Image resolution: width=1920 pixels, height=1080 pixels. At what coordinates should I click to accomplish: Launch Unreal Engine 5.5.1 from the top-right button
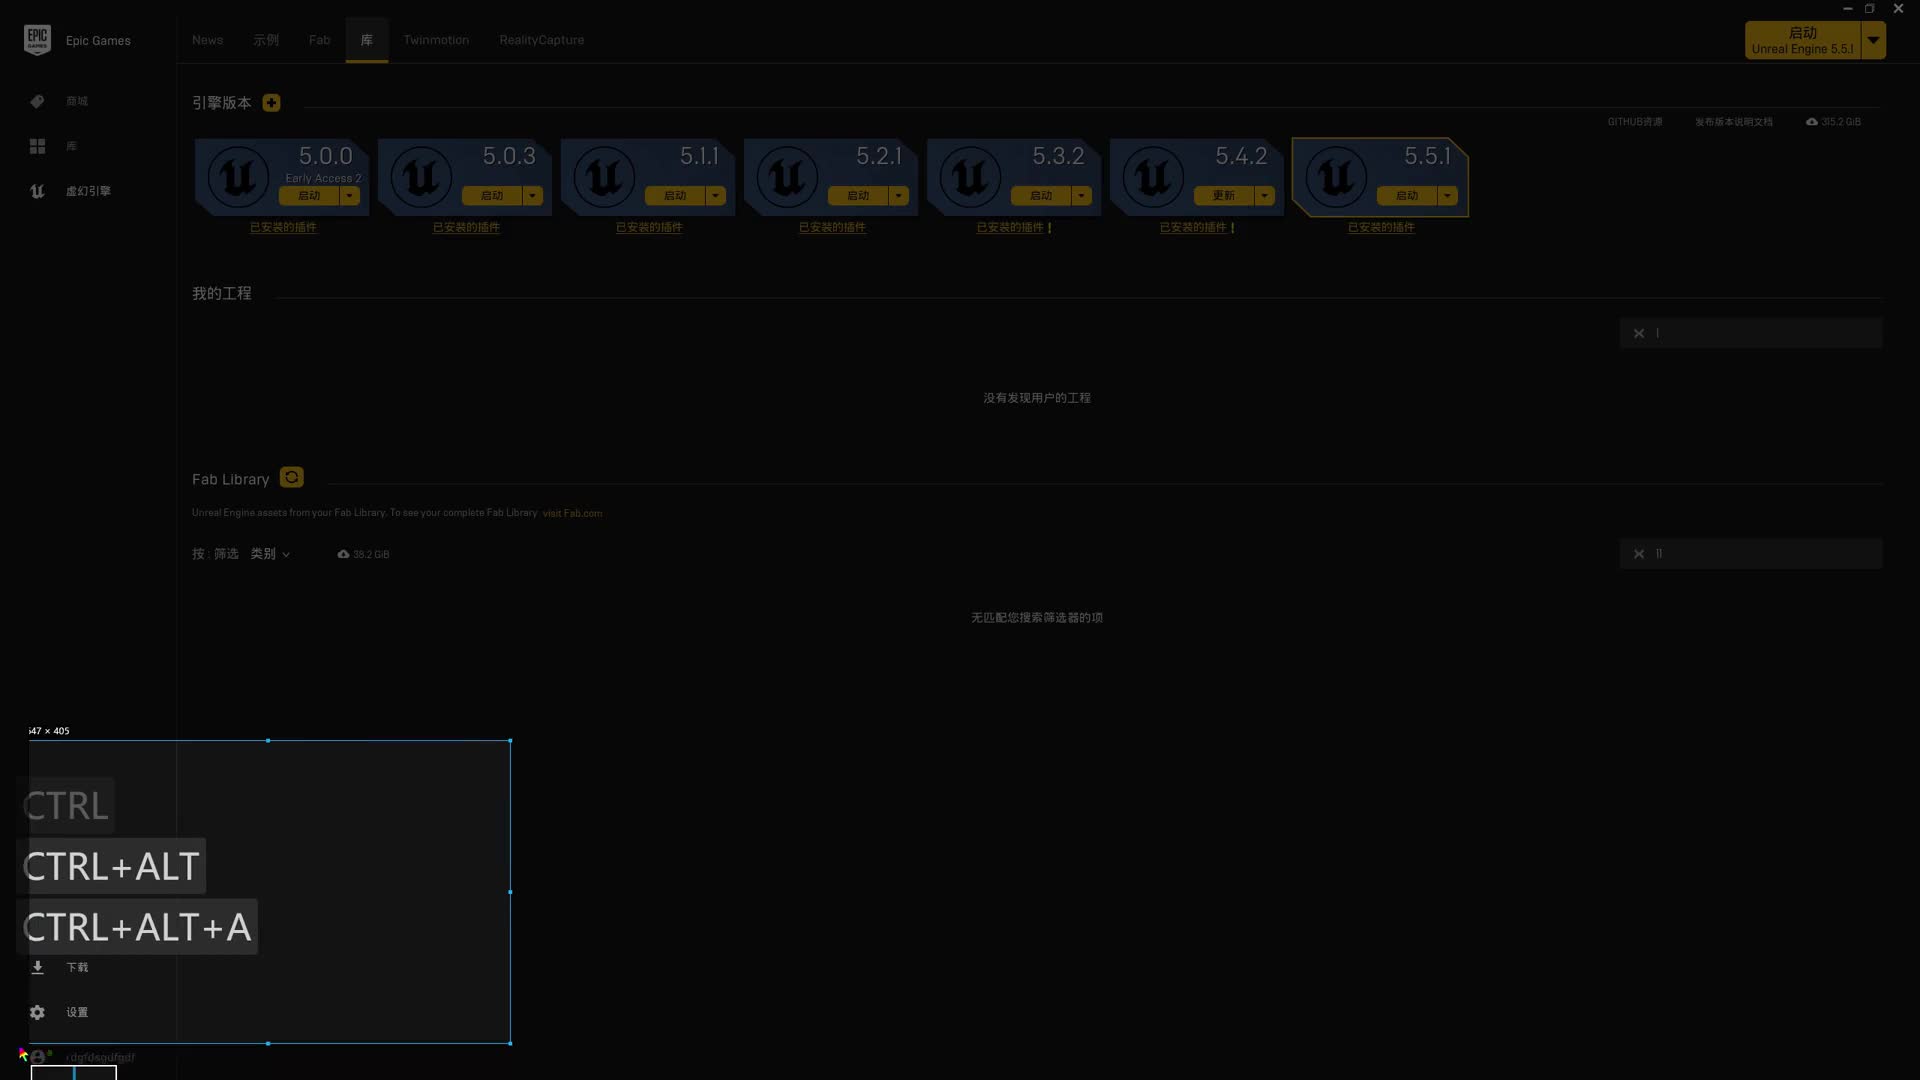1802,41
